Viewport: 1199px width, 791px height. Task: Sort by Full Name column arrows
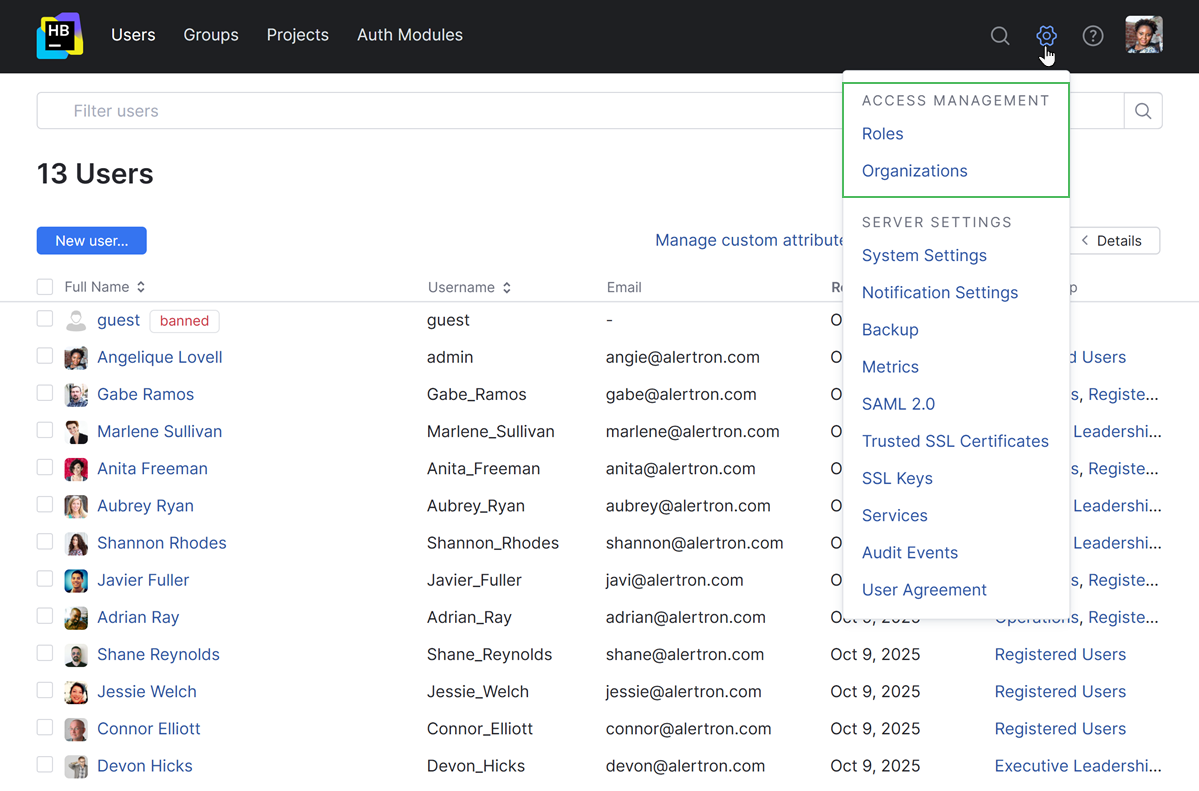pos(141,287)
